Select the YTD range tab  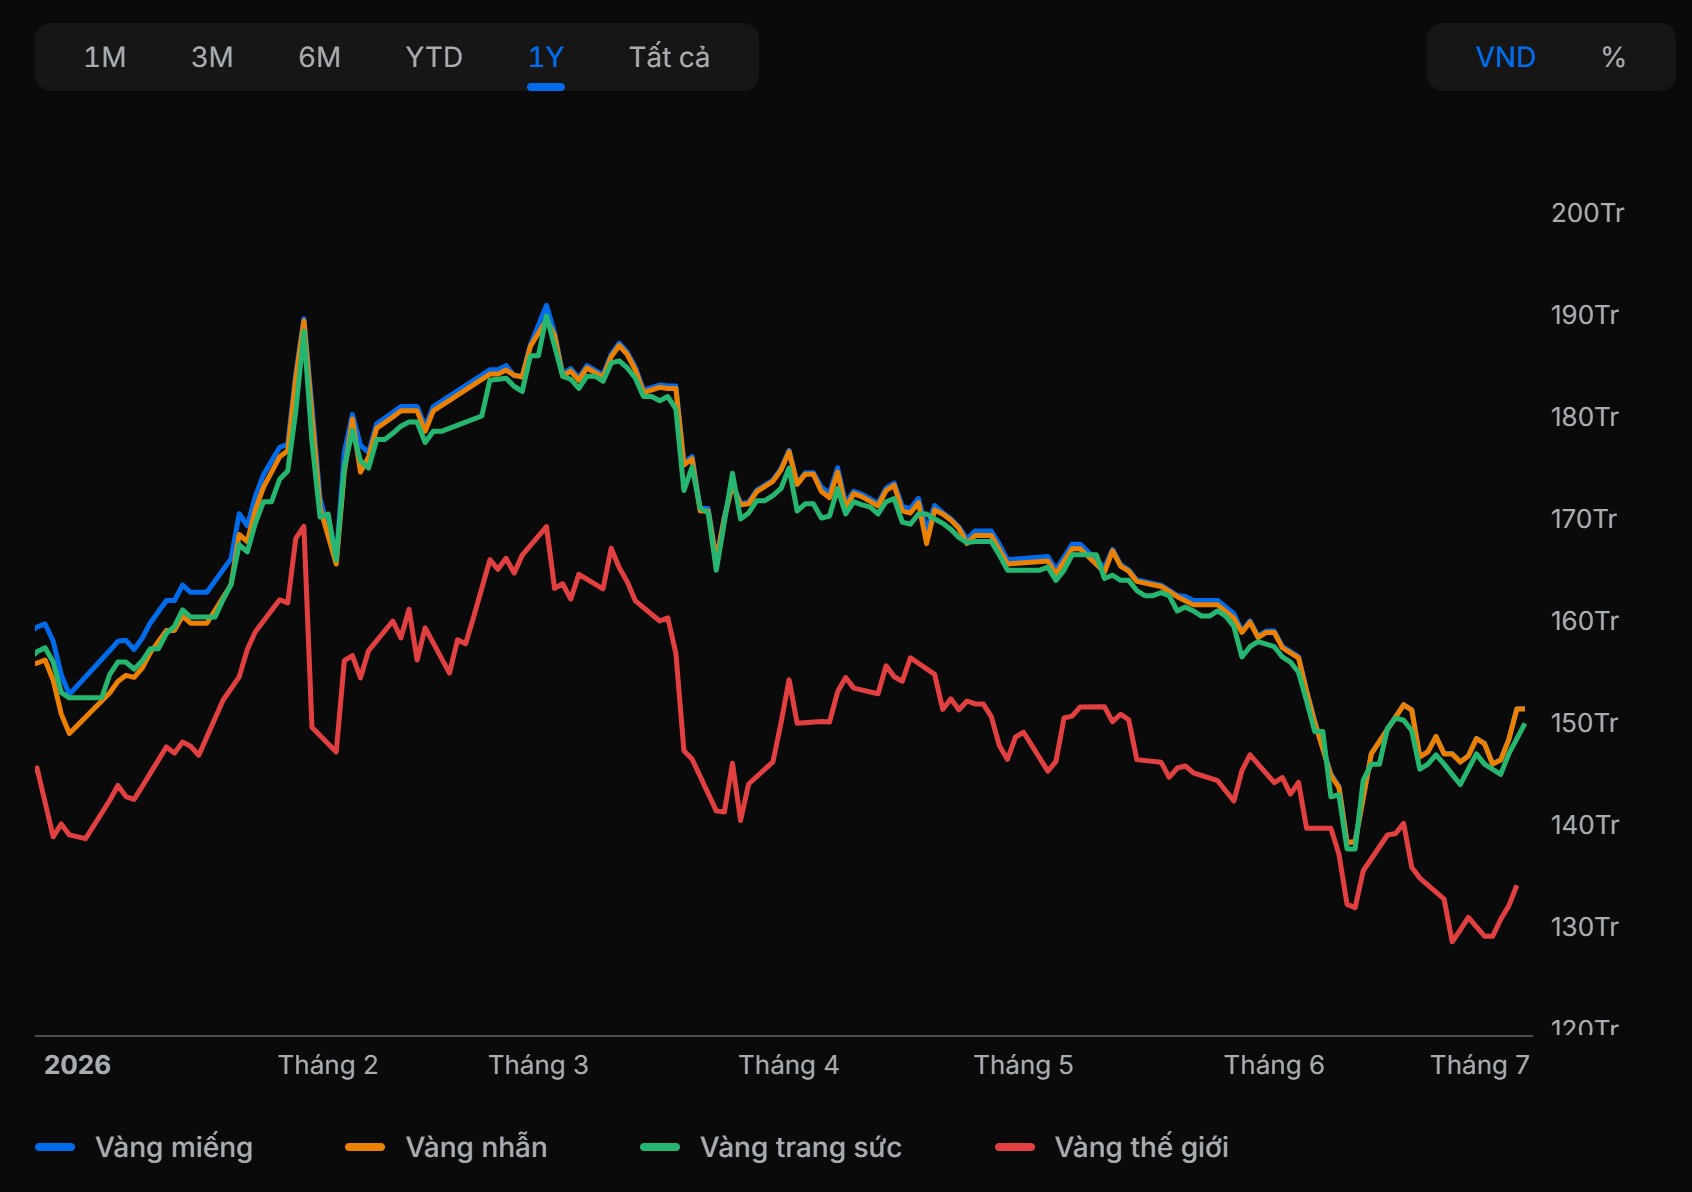point(434,57)
